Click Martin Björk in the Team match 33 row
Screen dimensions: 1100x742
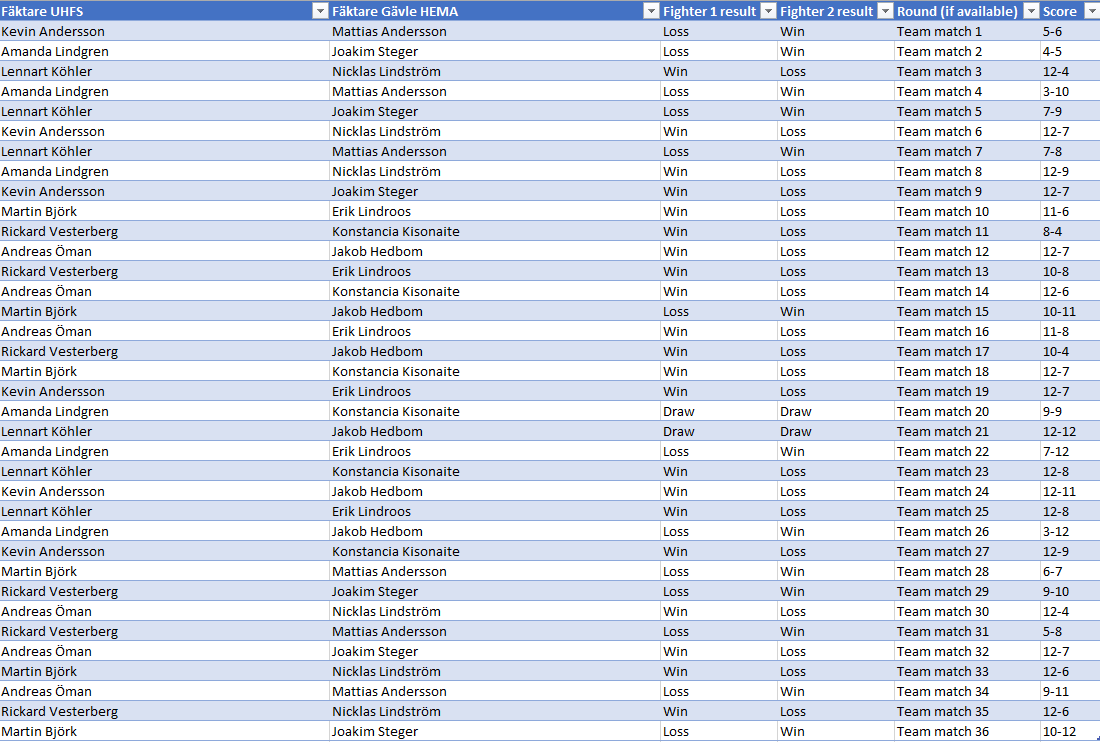coord(165,671)
